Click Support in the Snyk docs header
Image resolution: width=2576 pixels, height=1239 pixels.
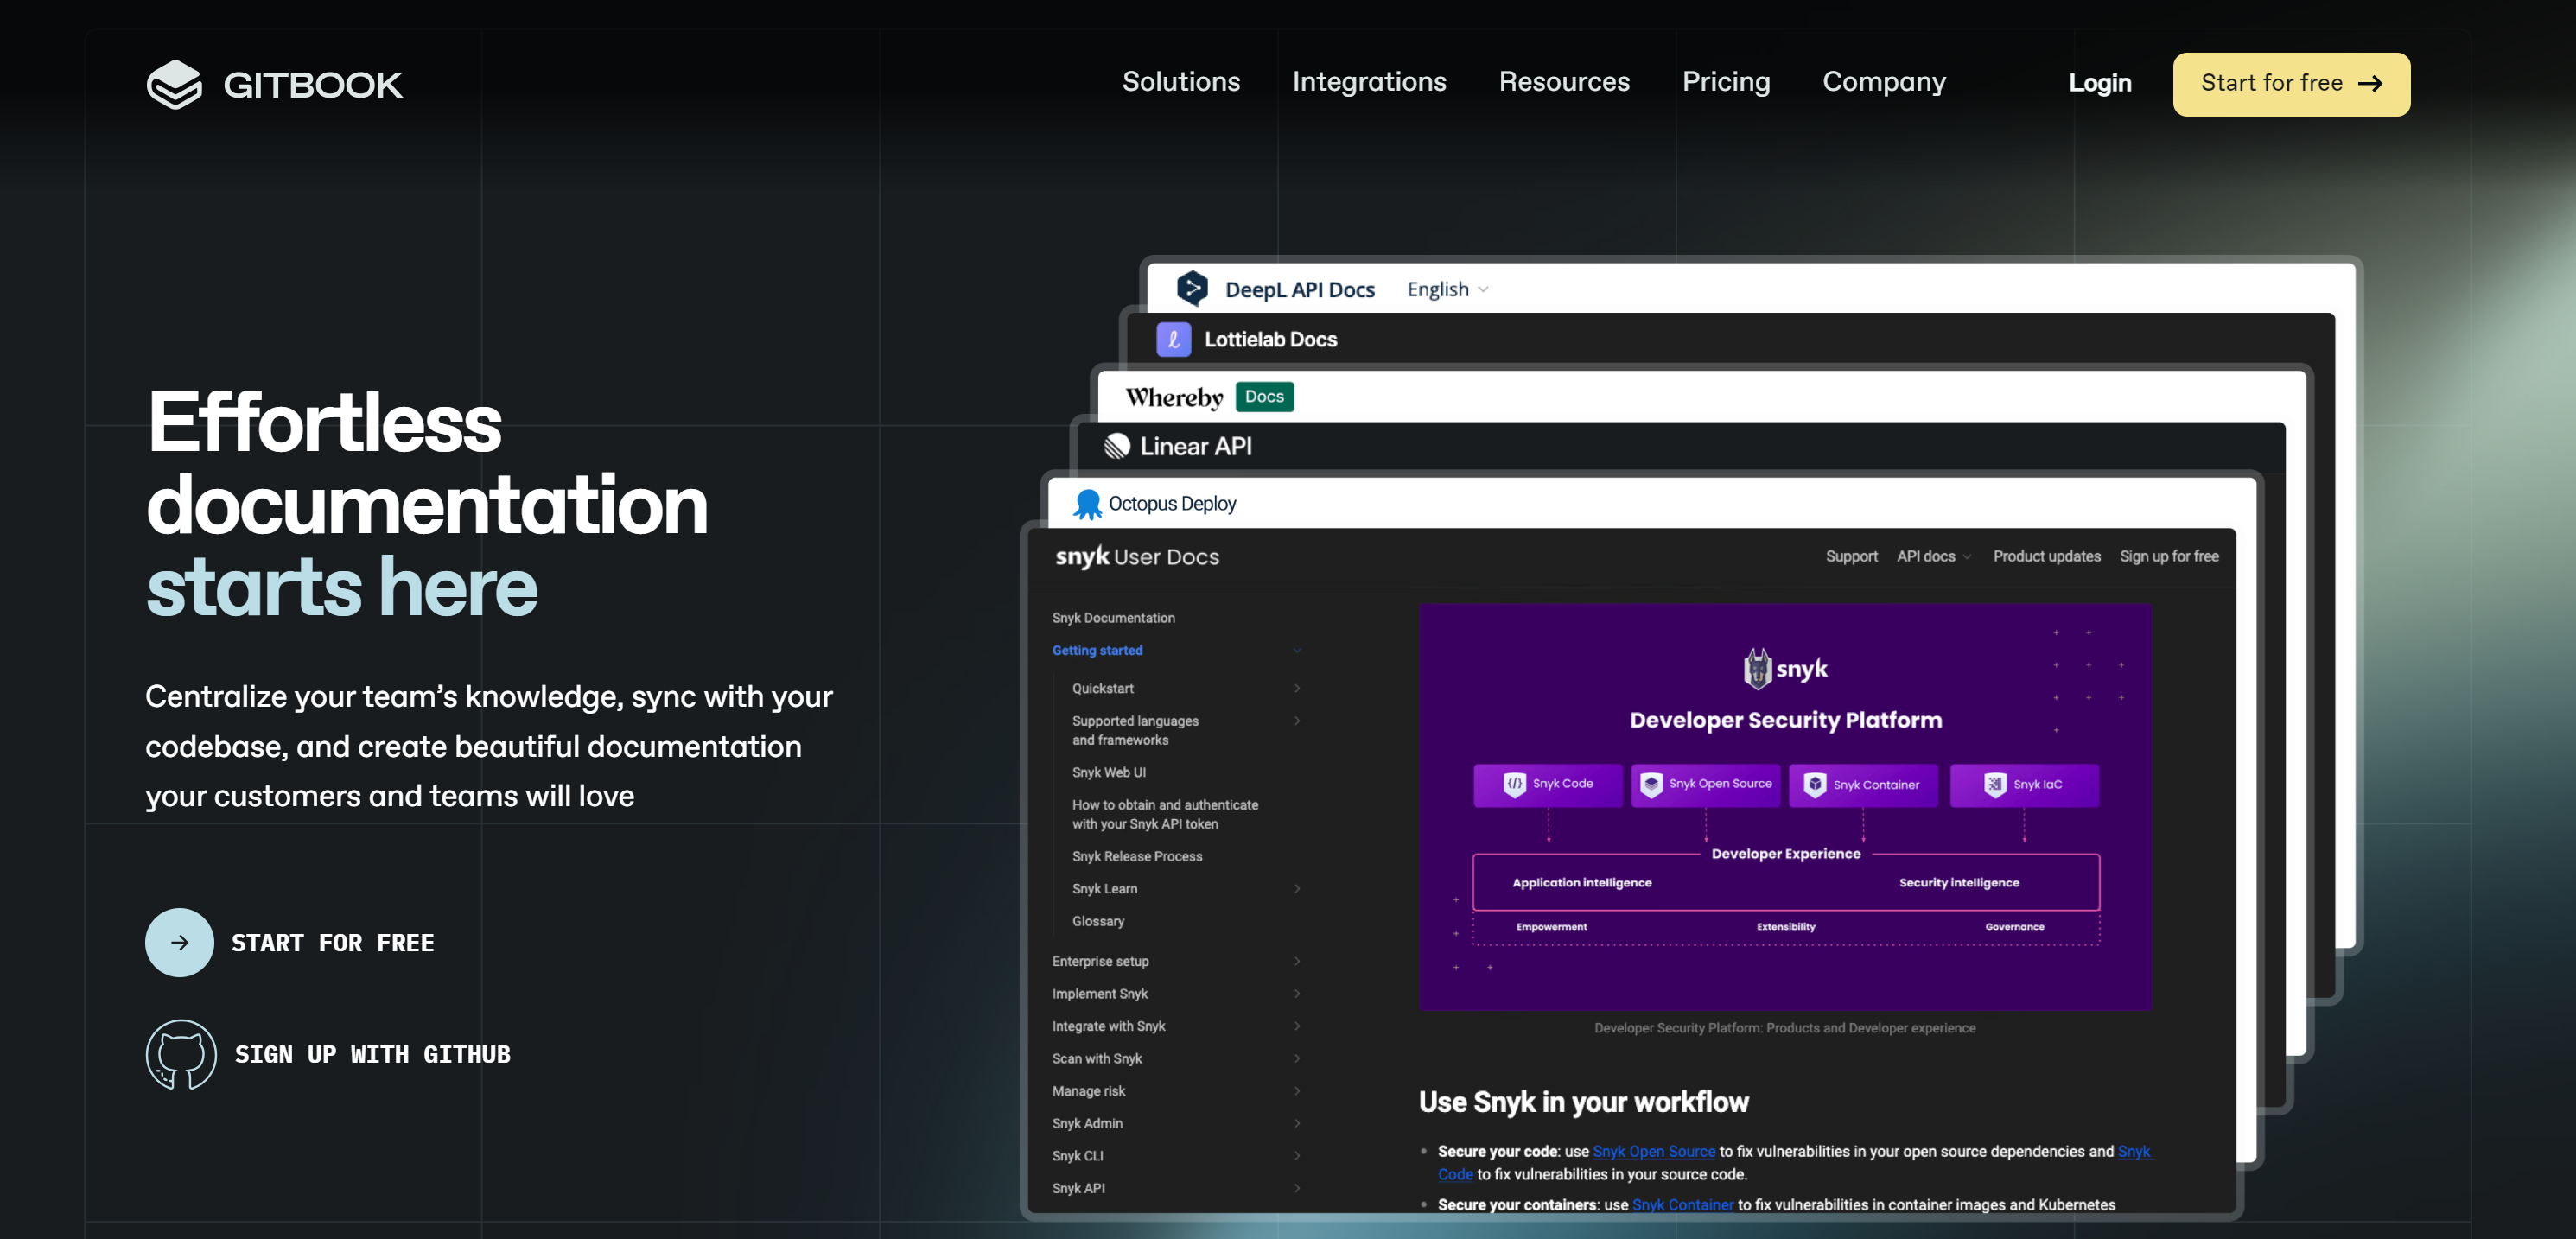coord(1851,556)
